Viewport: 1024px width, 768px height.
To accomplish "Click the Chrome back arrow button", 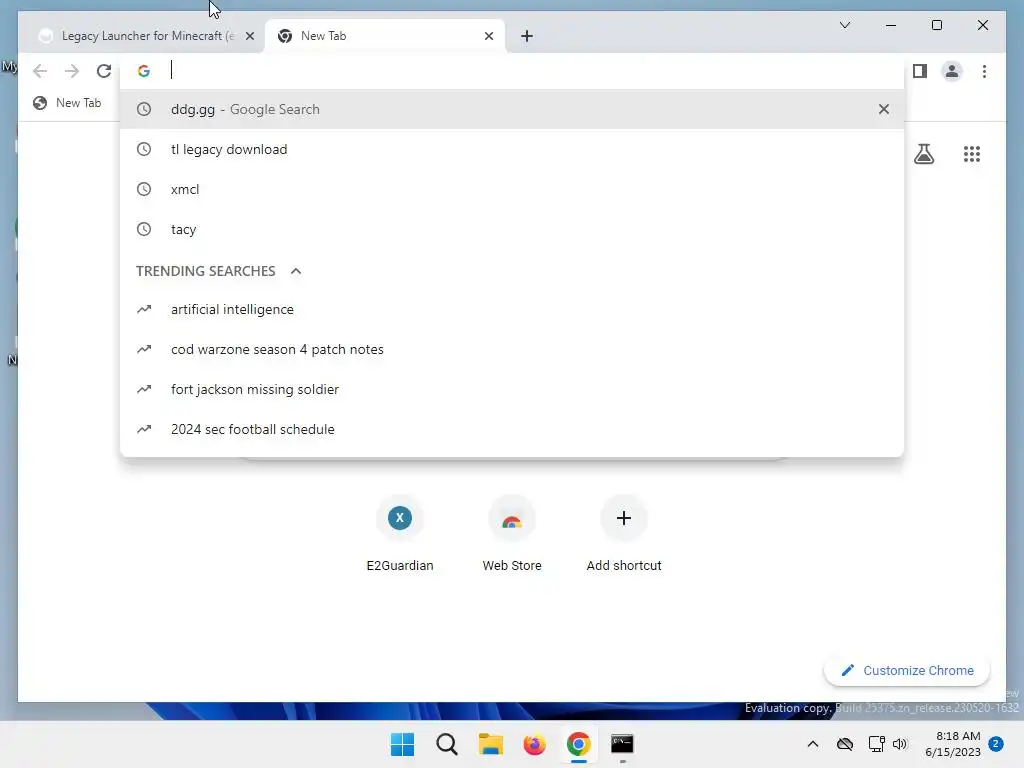I will tap(40, 71).
